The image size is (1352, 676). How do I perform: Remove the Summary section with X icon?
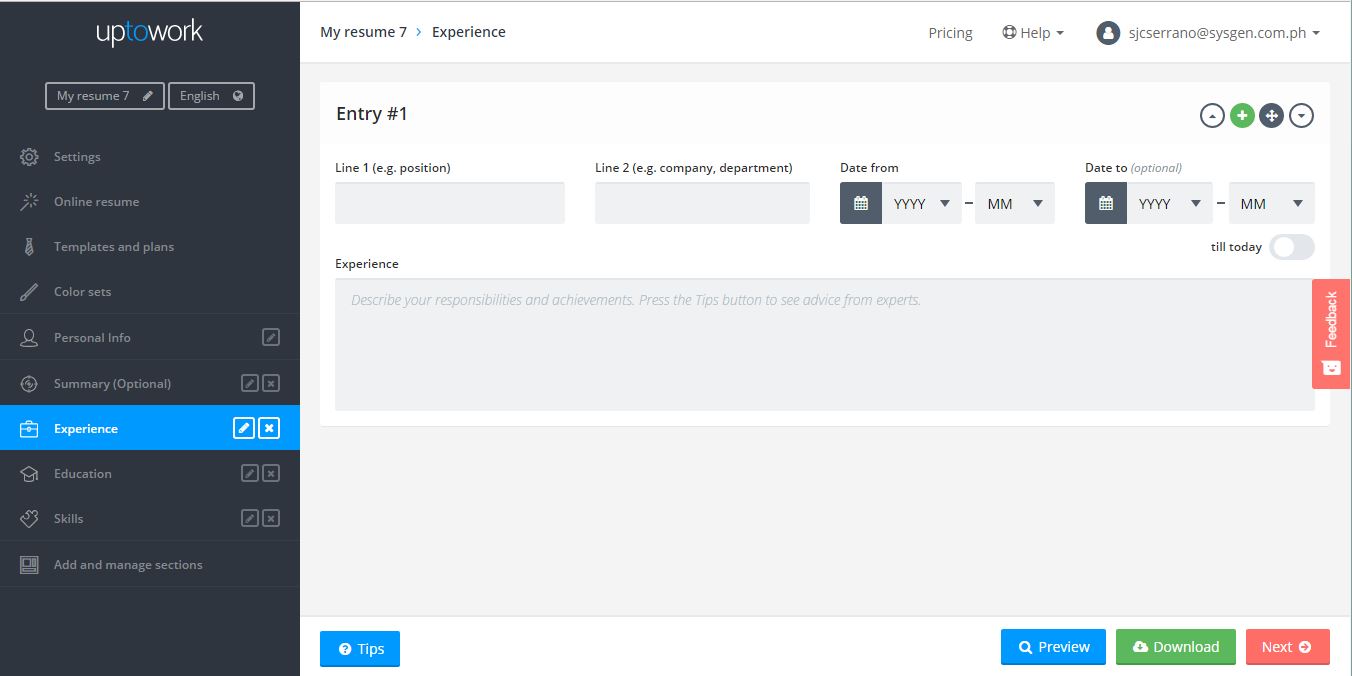pos(271,384)
